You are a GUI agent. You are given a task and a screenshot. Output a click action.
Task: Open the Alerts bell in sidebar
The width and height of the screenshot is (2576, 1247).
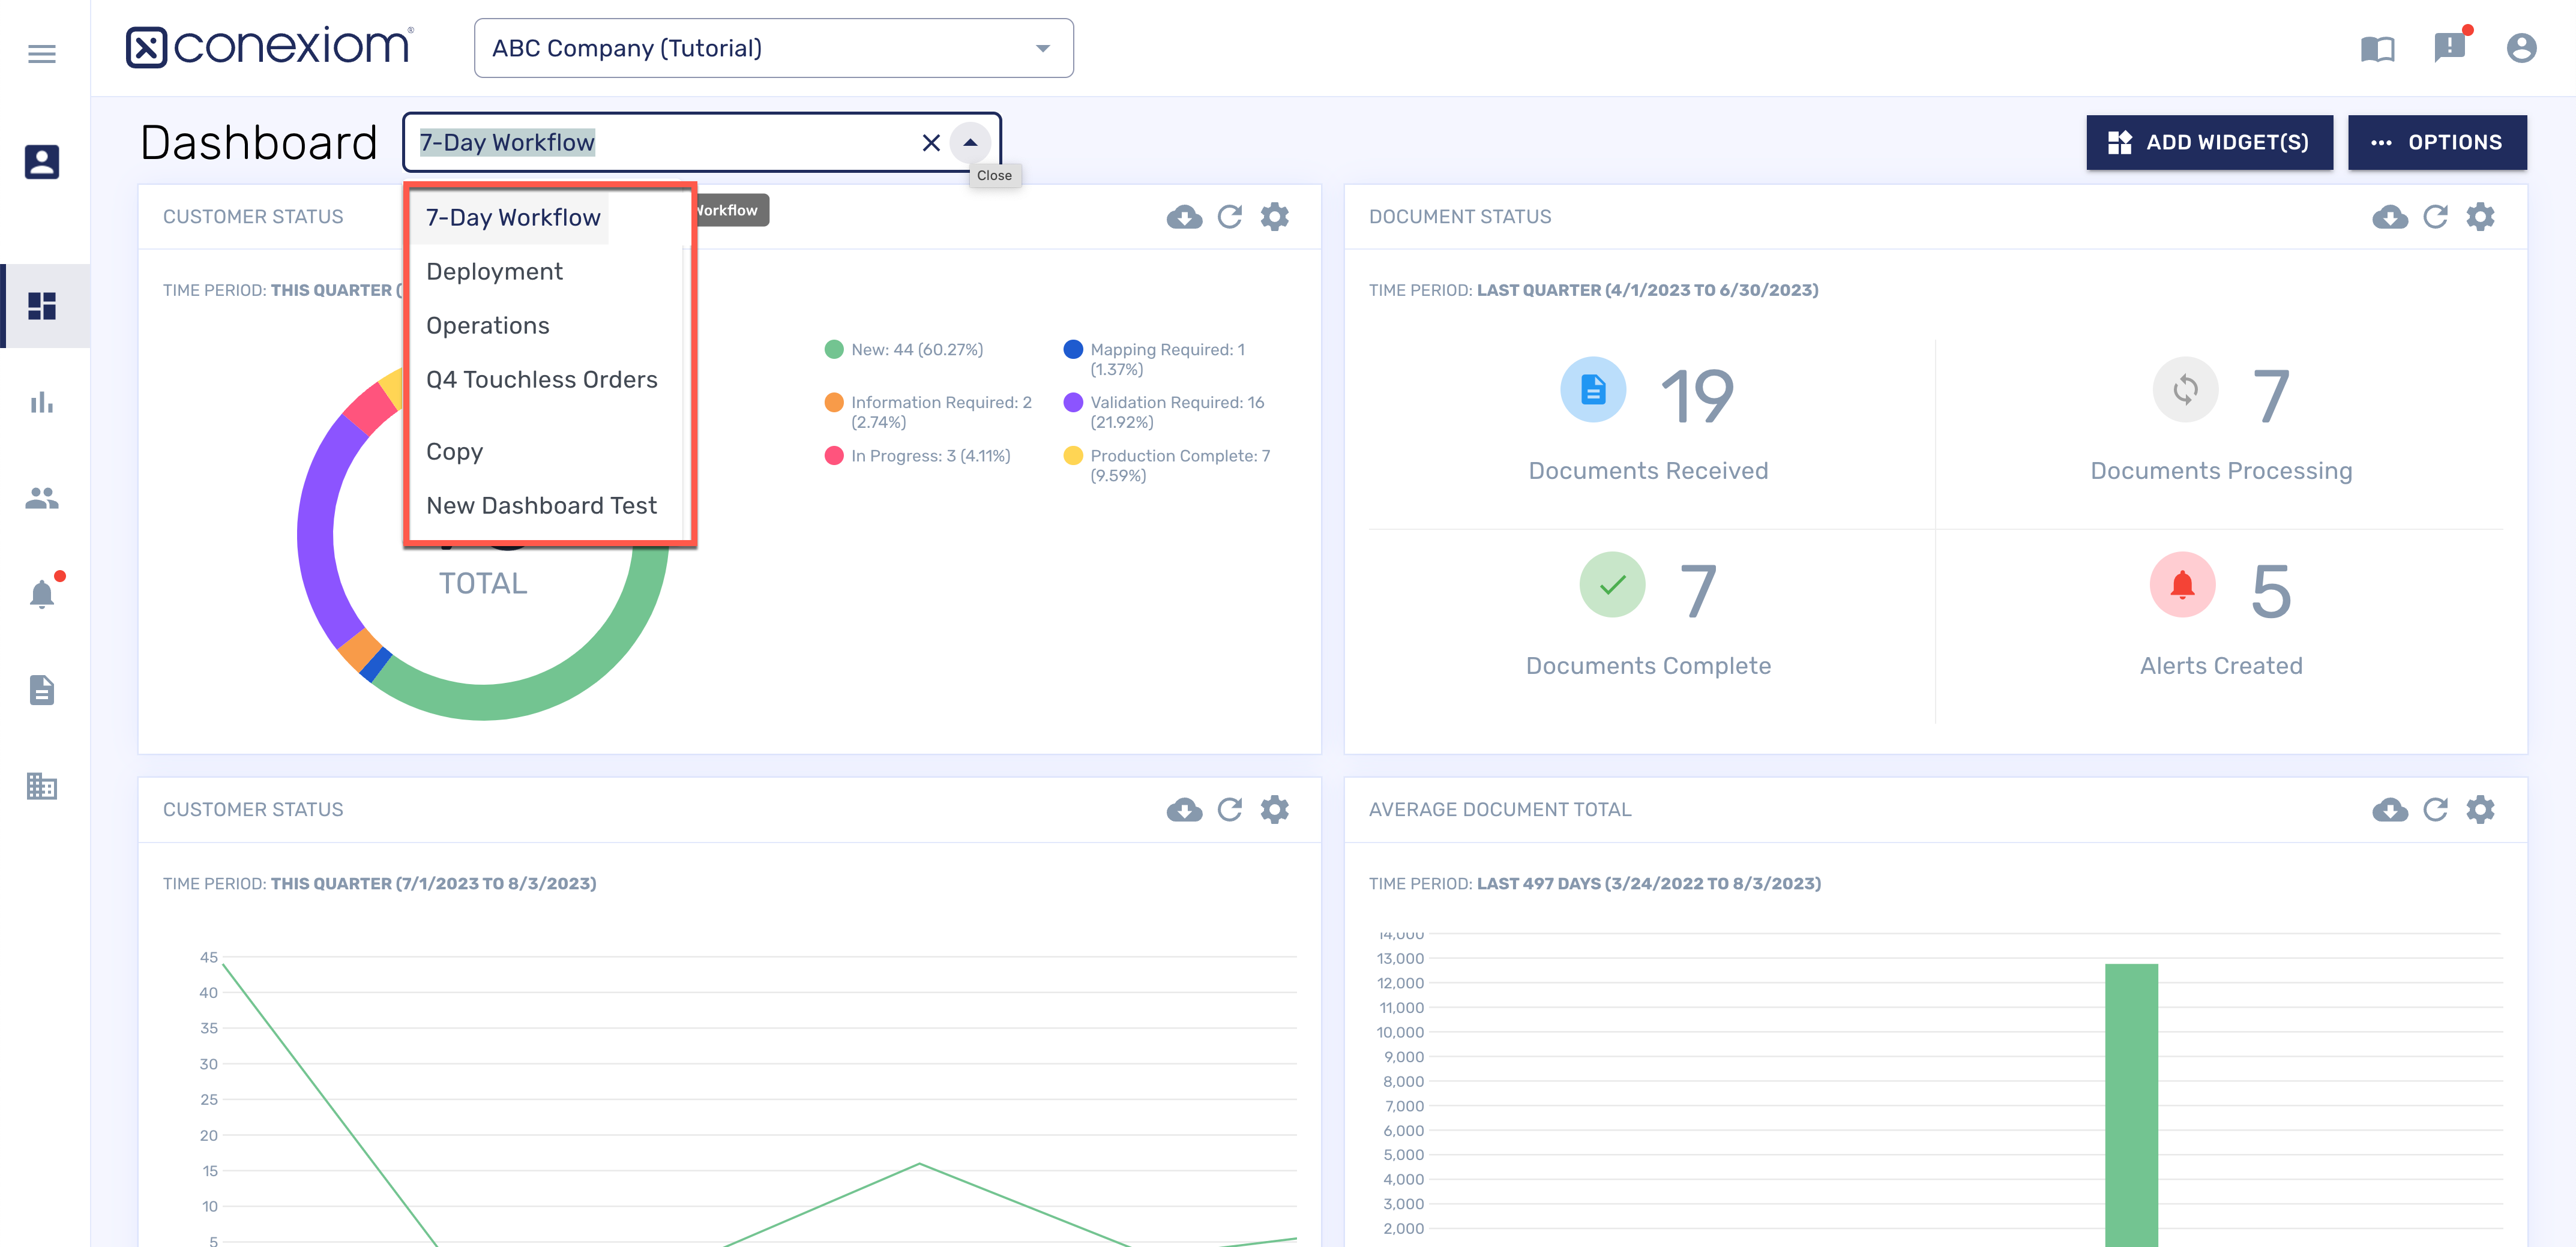point(42,594)
